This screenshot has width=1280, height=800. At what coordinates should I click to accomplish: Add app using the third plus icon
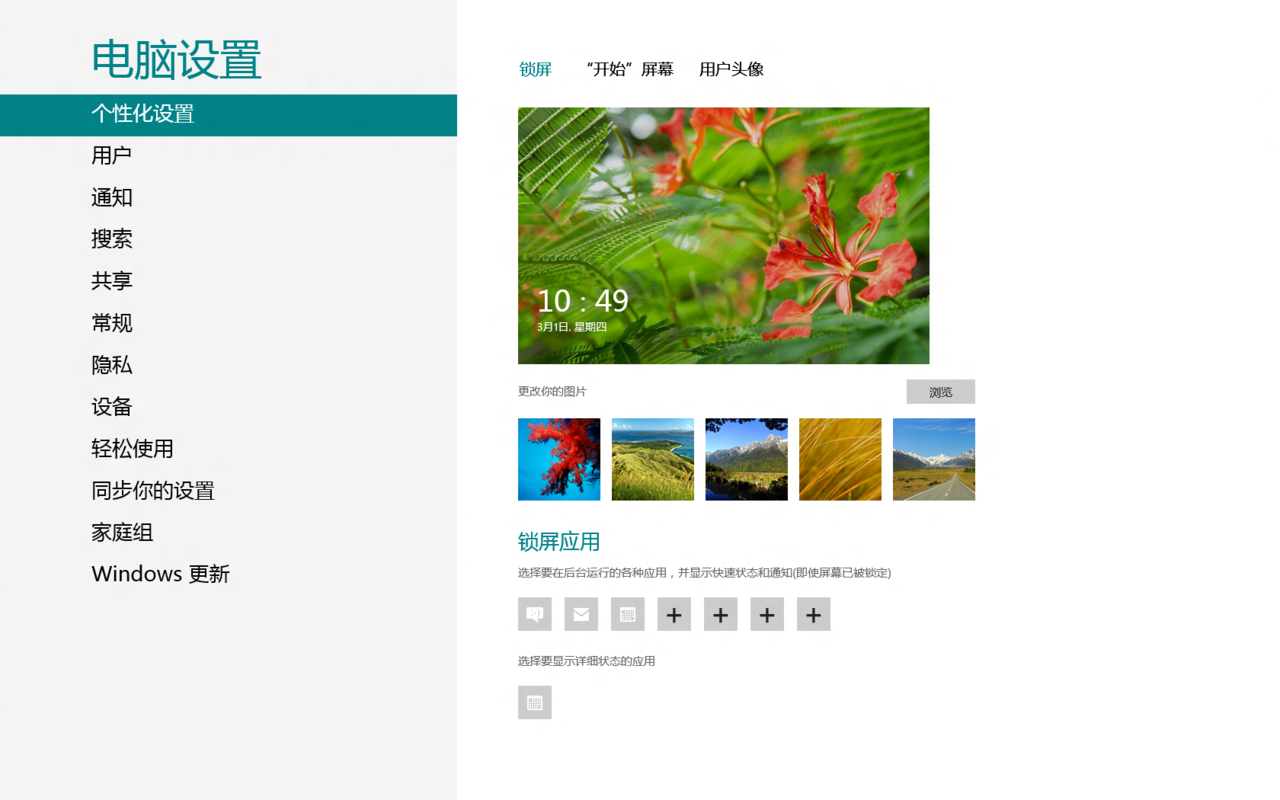767,614
